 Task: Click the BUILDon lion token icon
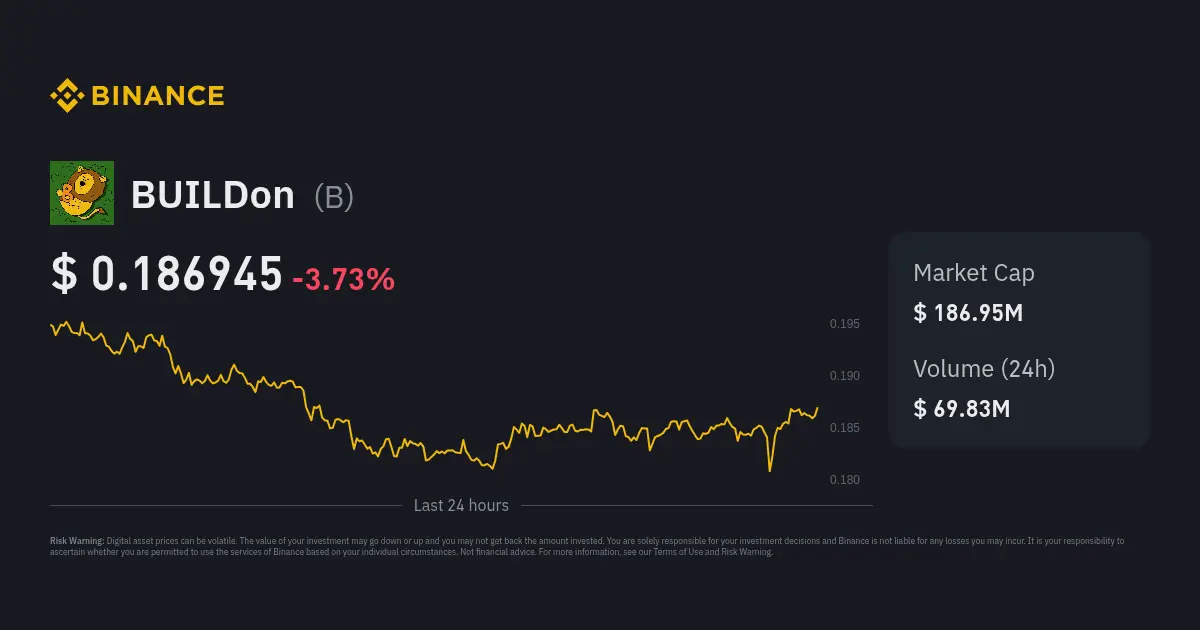click(x=82, y=193)
